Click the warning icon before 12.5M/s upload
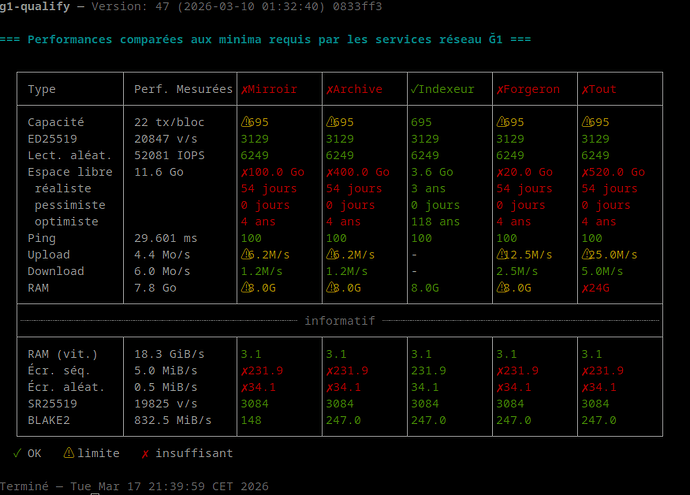 coord(501,255)
